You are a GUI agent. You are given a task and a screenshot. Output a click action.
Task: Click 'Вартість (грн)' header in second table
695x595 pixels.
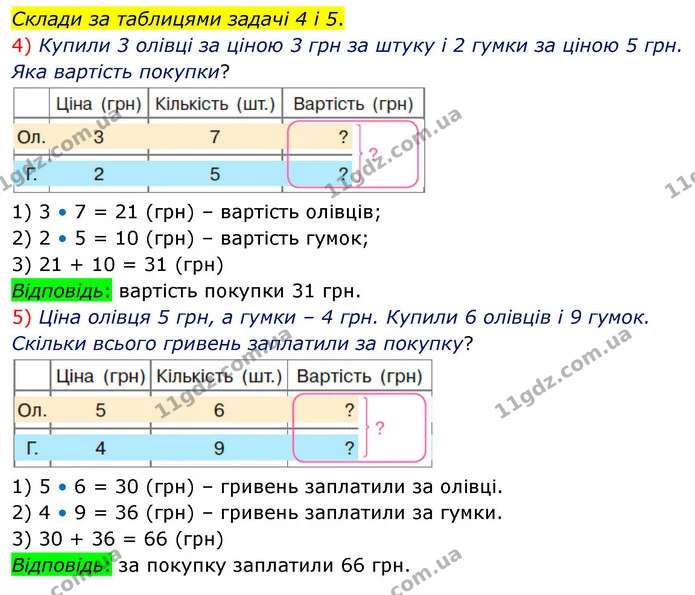pyautogui.click(x=359, y=376)
